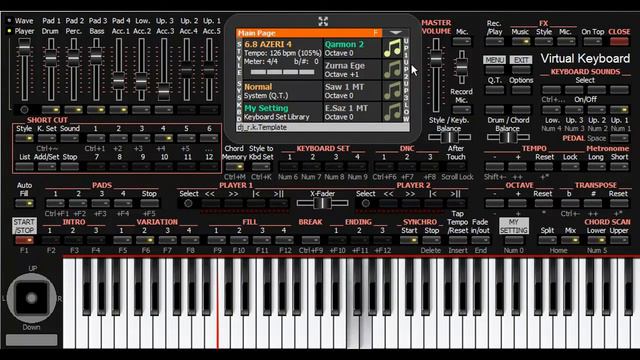Toggle the Chord Memory button
Viewport: 640px width, 360px height.
point(234,166)
